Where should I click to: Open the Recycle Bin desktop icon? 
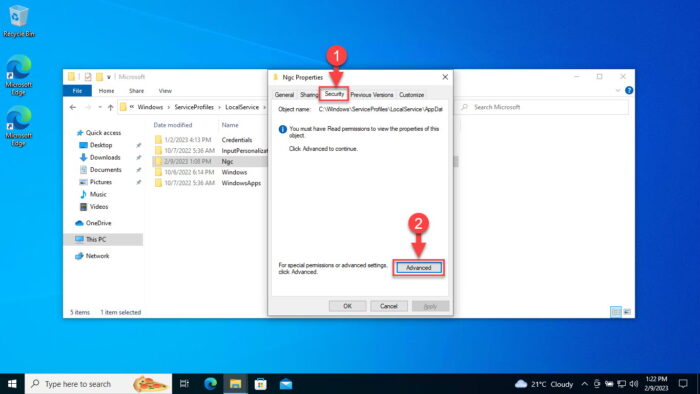click(x=18, y=21)
